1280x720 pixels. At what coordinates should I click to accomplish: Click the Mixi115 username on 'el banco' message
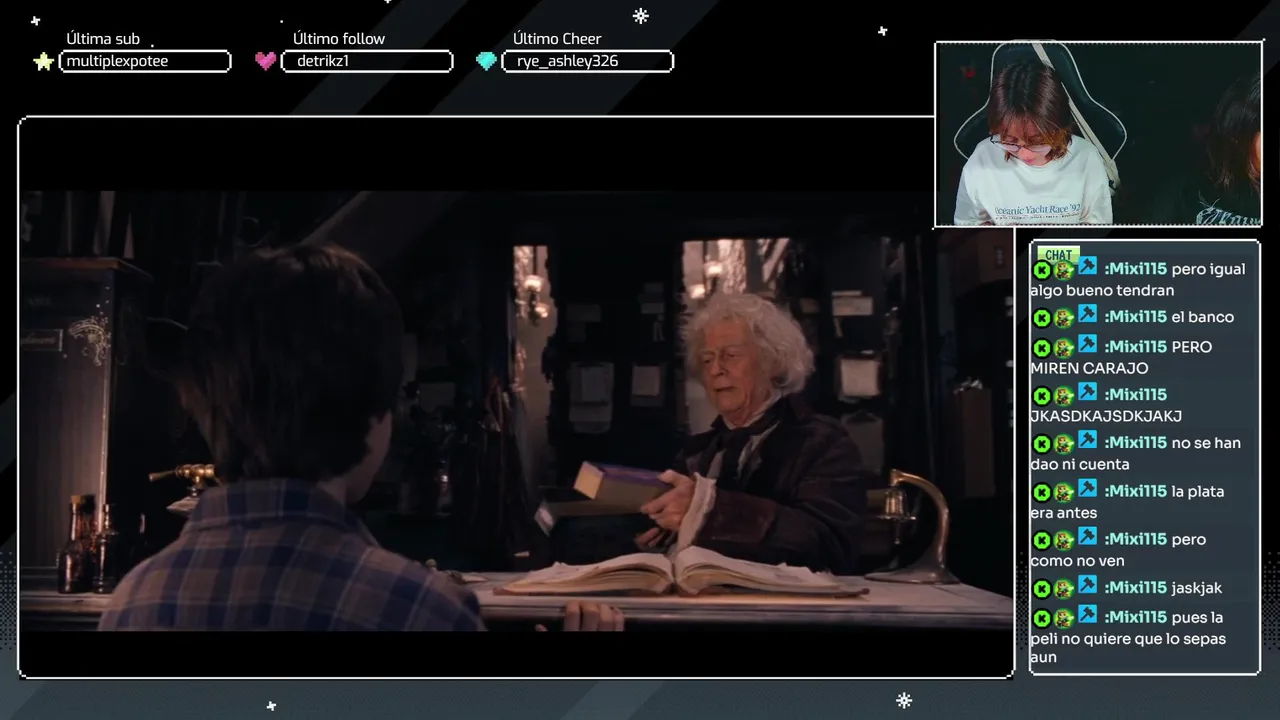coord(1135,317)
